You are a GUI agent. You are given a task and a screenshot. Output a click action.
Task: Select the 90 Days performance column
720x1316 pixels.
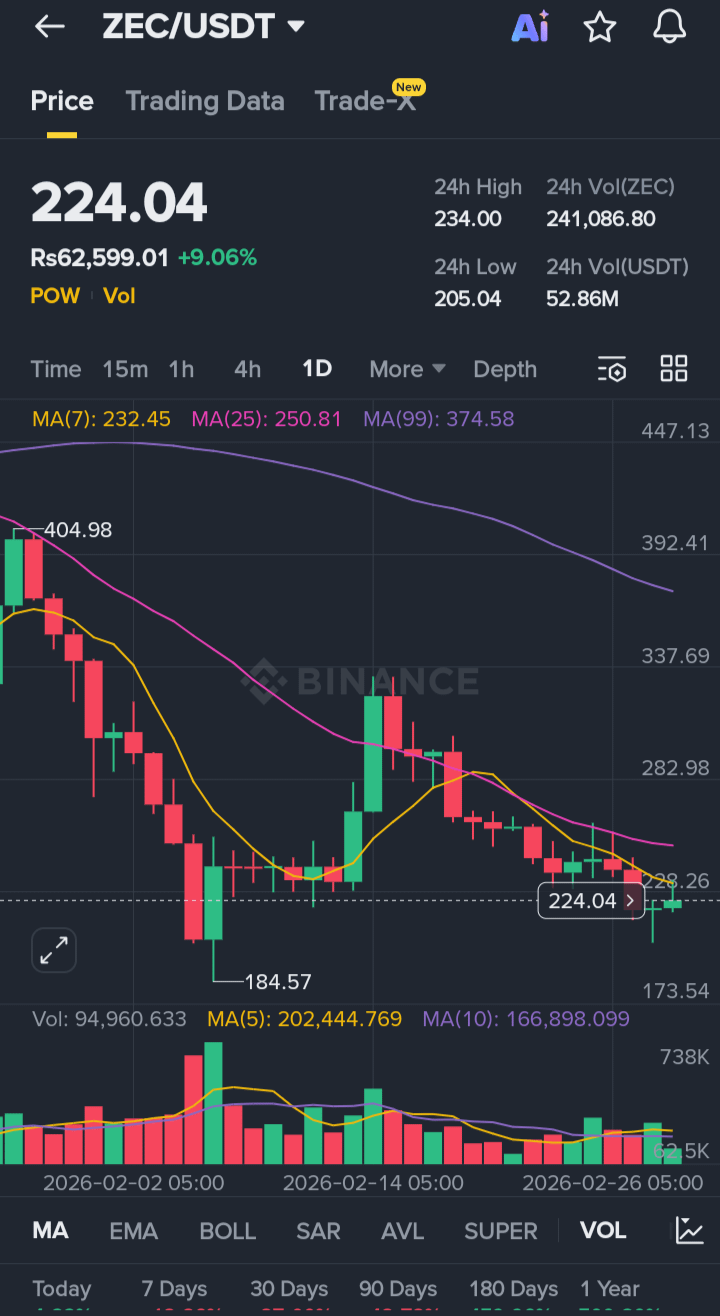coord(398,1288)
